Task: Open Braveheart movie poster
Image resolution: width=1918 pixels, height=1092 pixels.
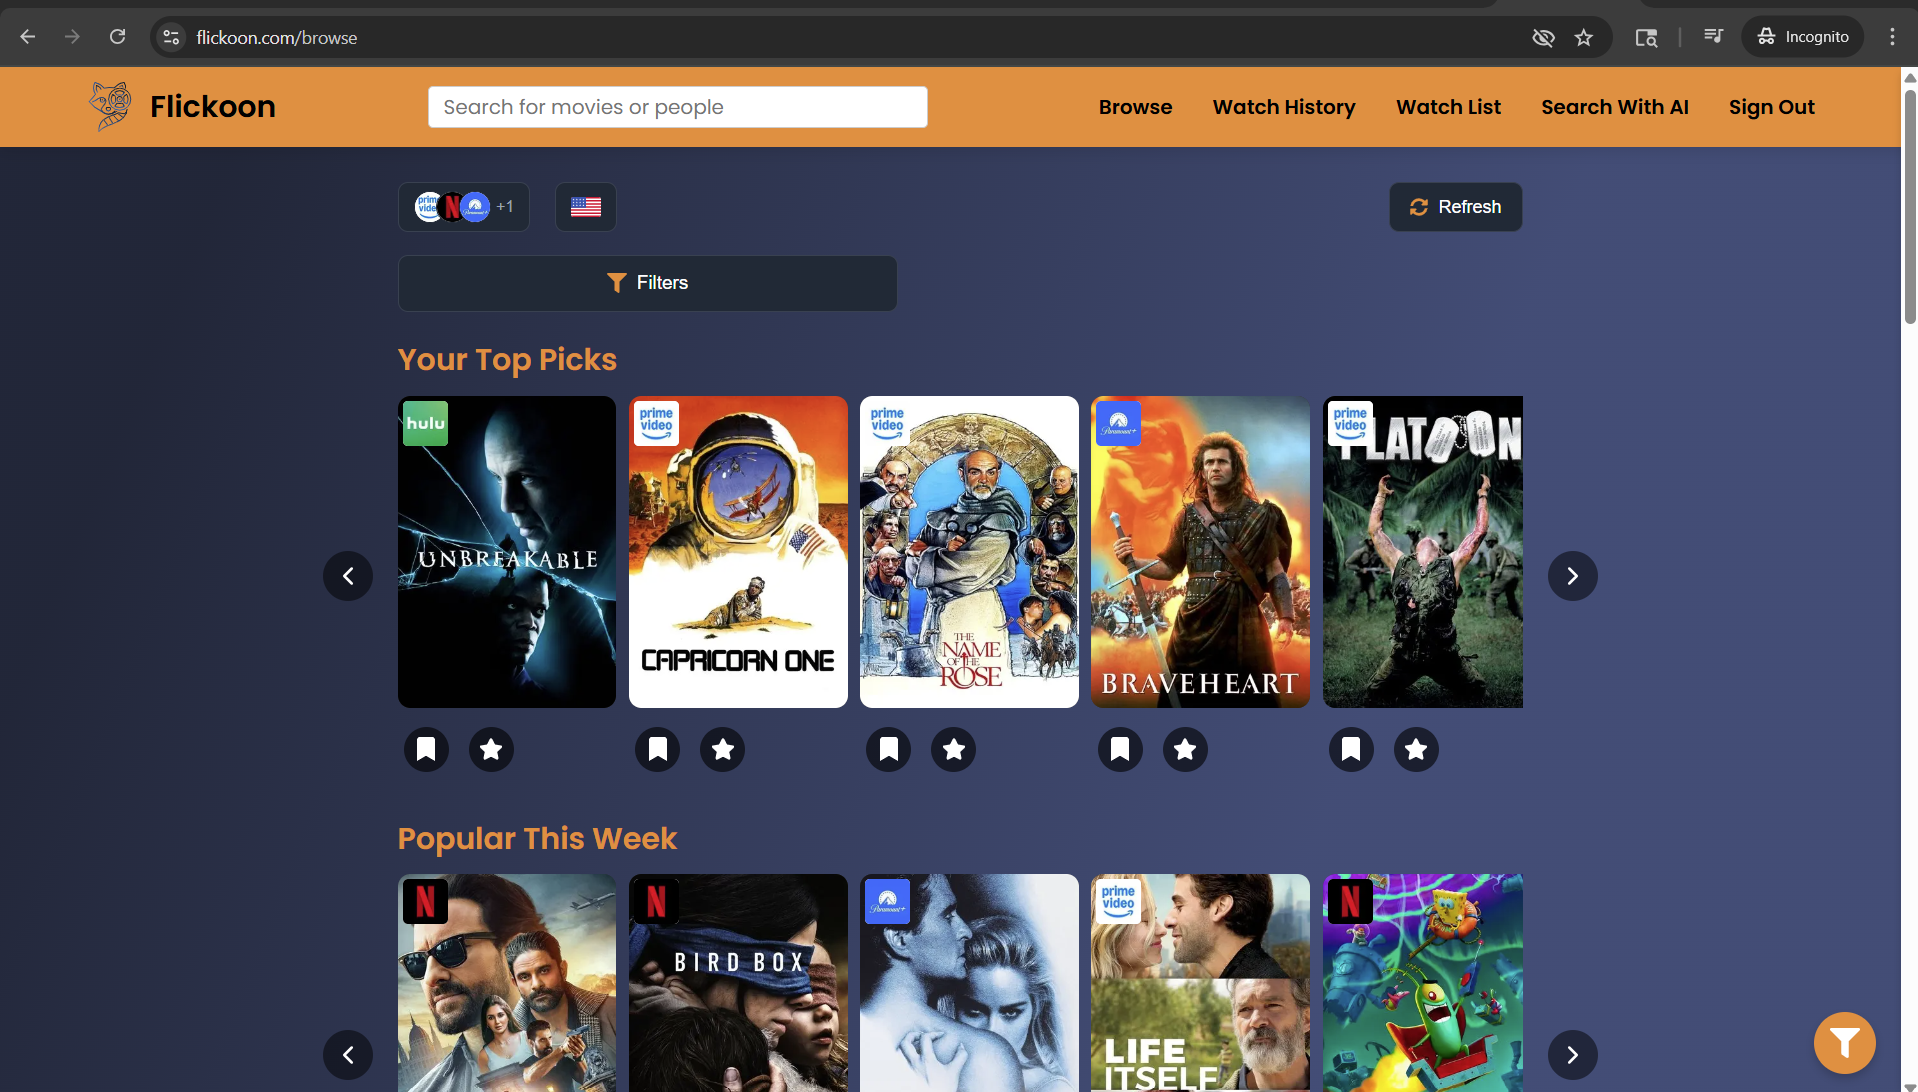Action: [1200, 552]
